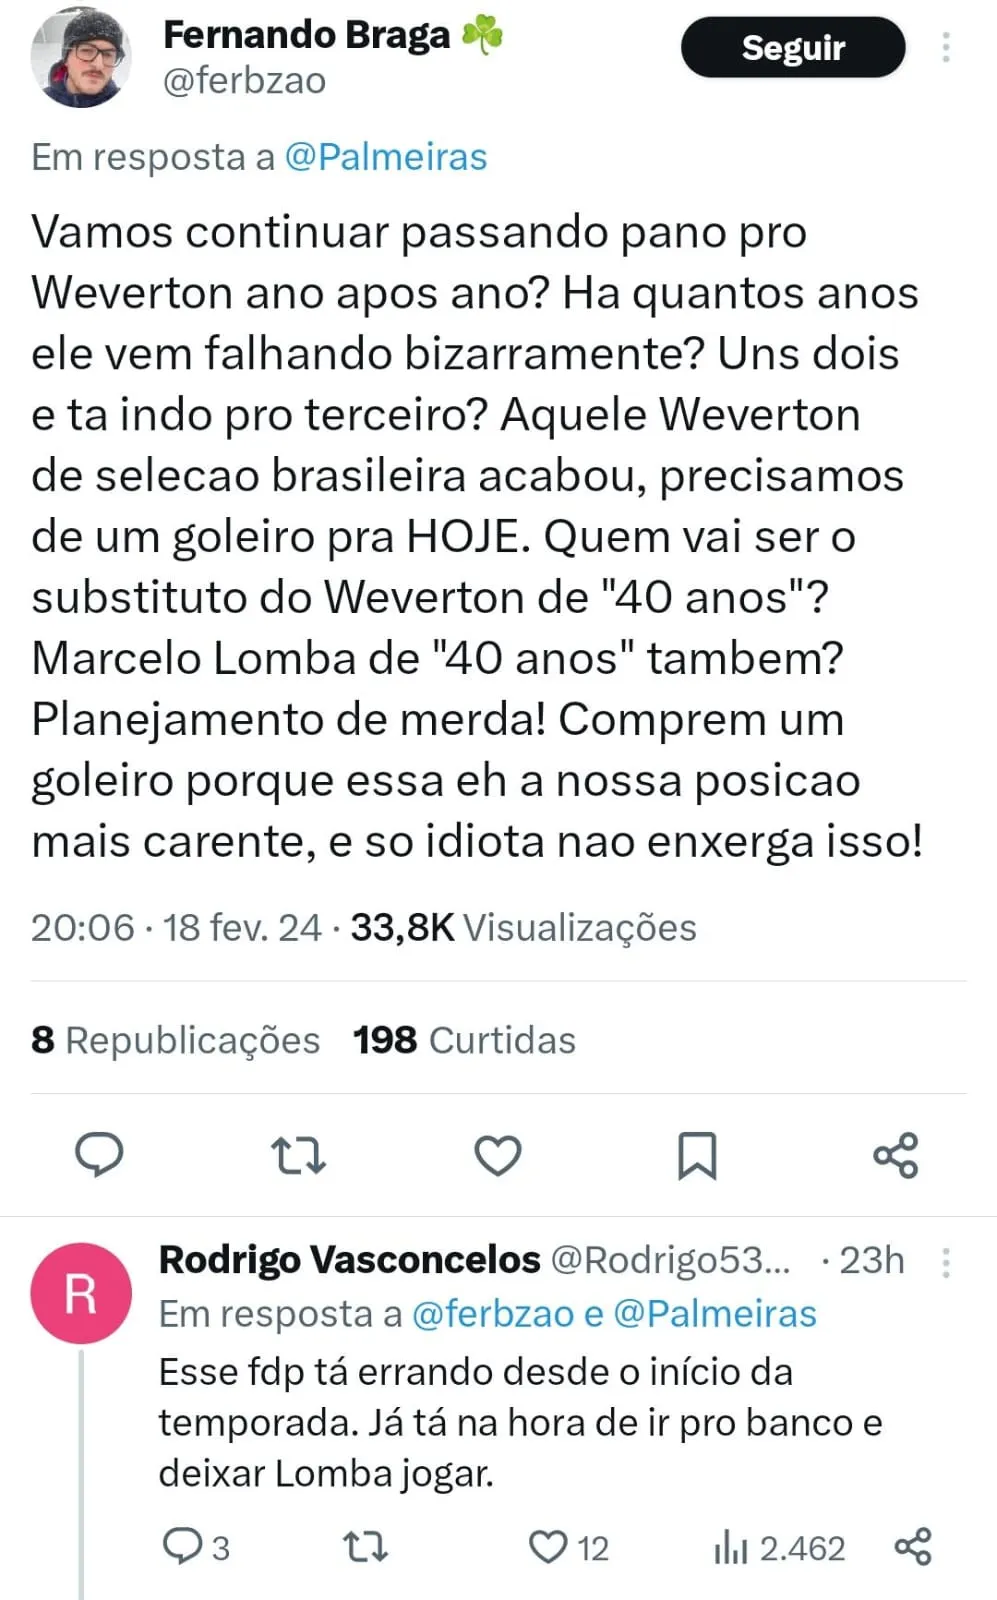Repost the main tweet via retweet icon

click(298, 1155)
